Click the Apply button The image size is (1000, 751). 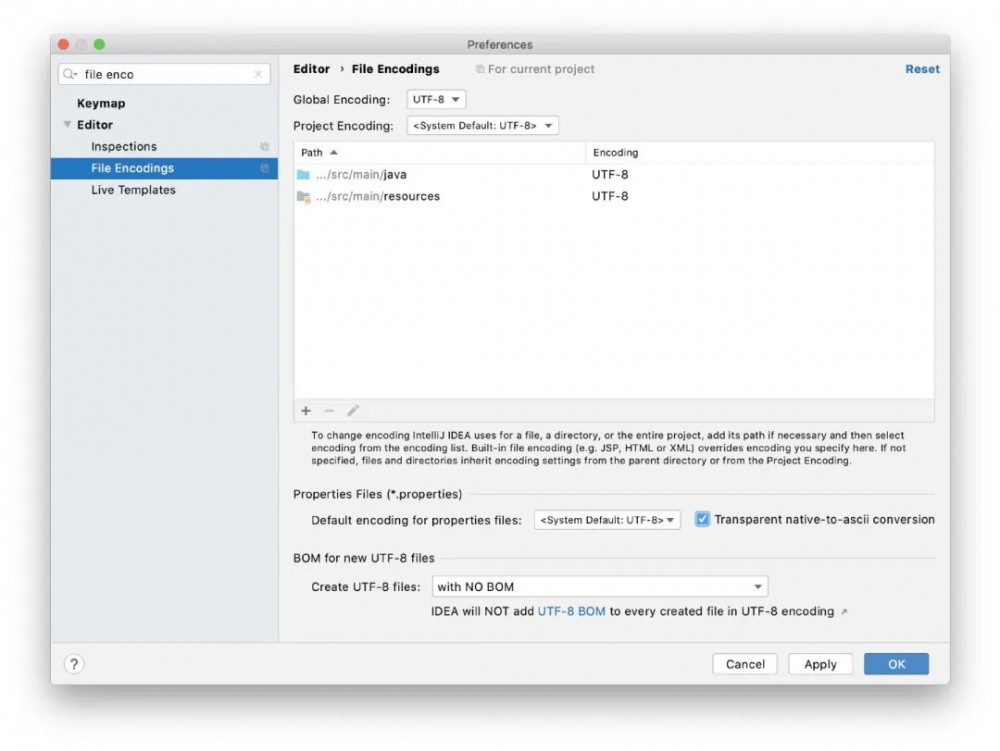point(820,664)
